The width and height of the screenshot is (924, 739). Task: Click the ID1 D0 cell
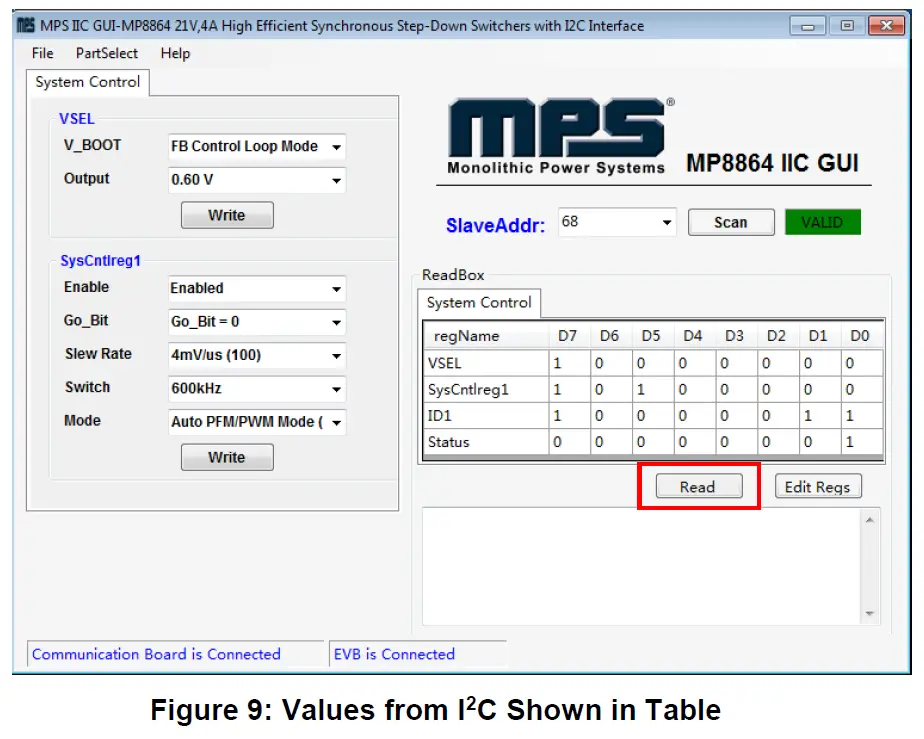[x=862, y=416]
